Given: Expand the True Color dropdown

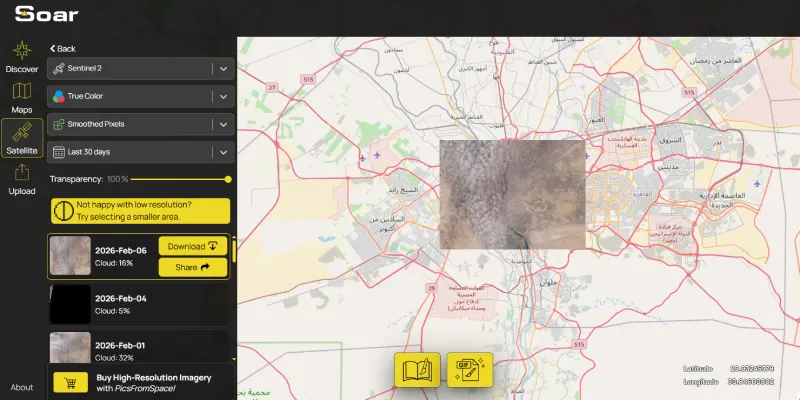Looking at the screenshot, I should coord(223,97).
